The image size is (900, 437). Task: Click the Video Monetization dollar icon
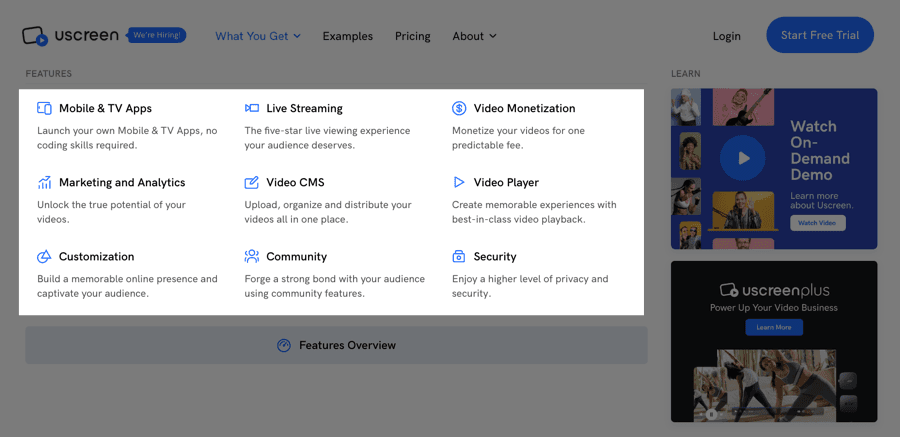[x=459, y=108]
